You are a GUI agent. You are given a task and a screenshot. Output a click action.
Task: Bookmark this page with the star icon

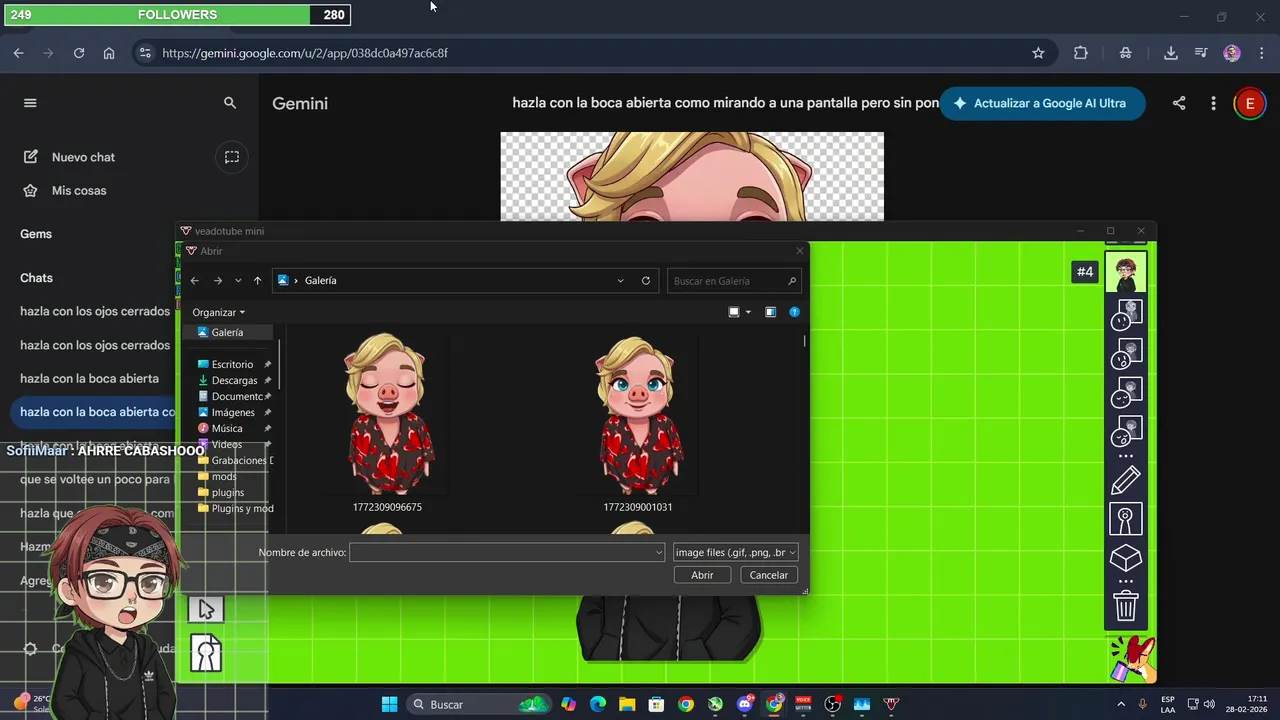(x=1038, y=53)
